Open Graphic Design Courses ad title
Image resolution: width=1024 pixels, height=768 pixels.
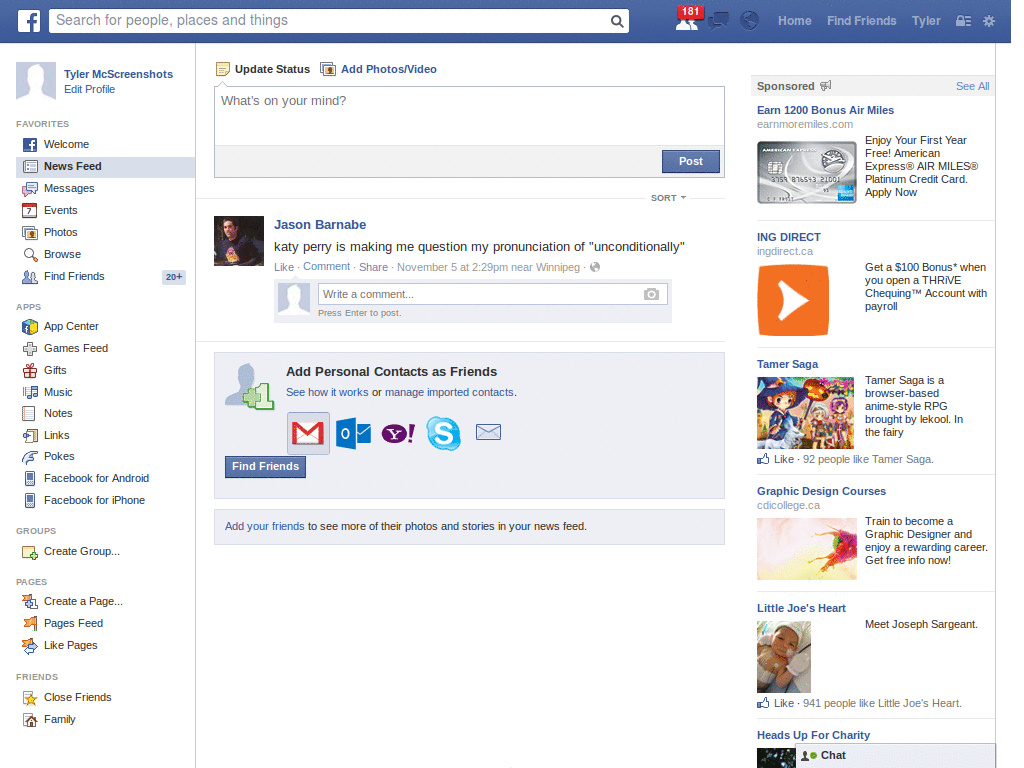tap(822, 491)
